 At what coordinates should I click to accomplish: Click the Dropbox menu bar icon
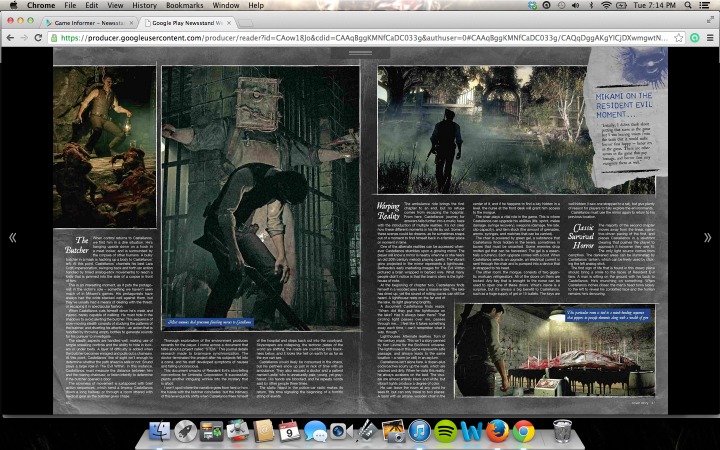[532, 5]
